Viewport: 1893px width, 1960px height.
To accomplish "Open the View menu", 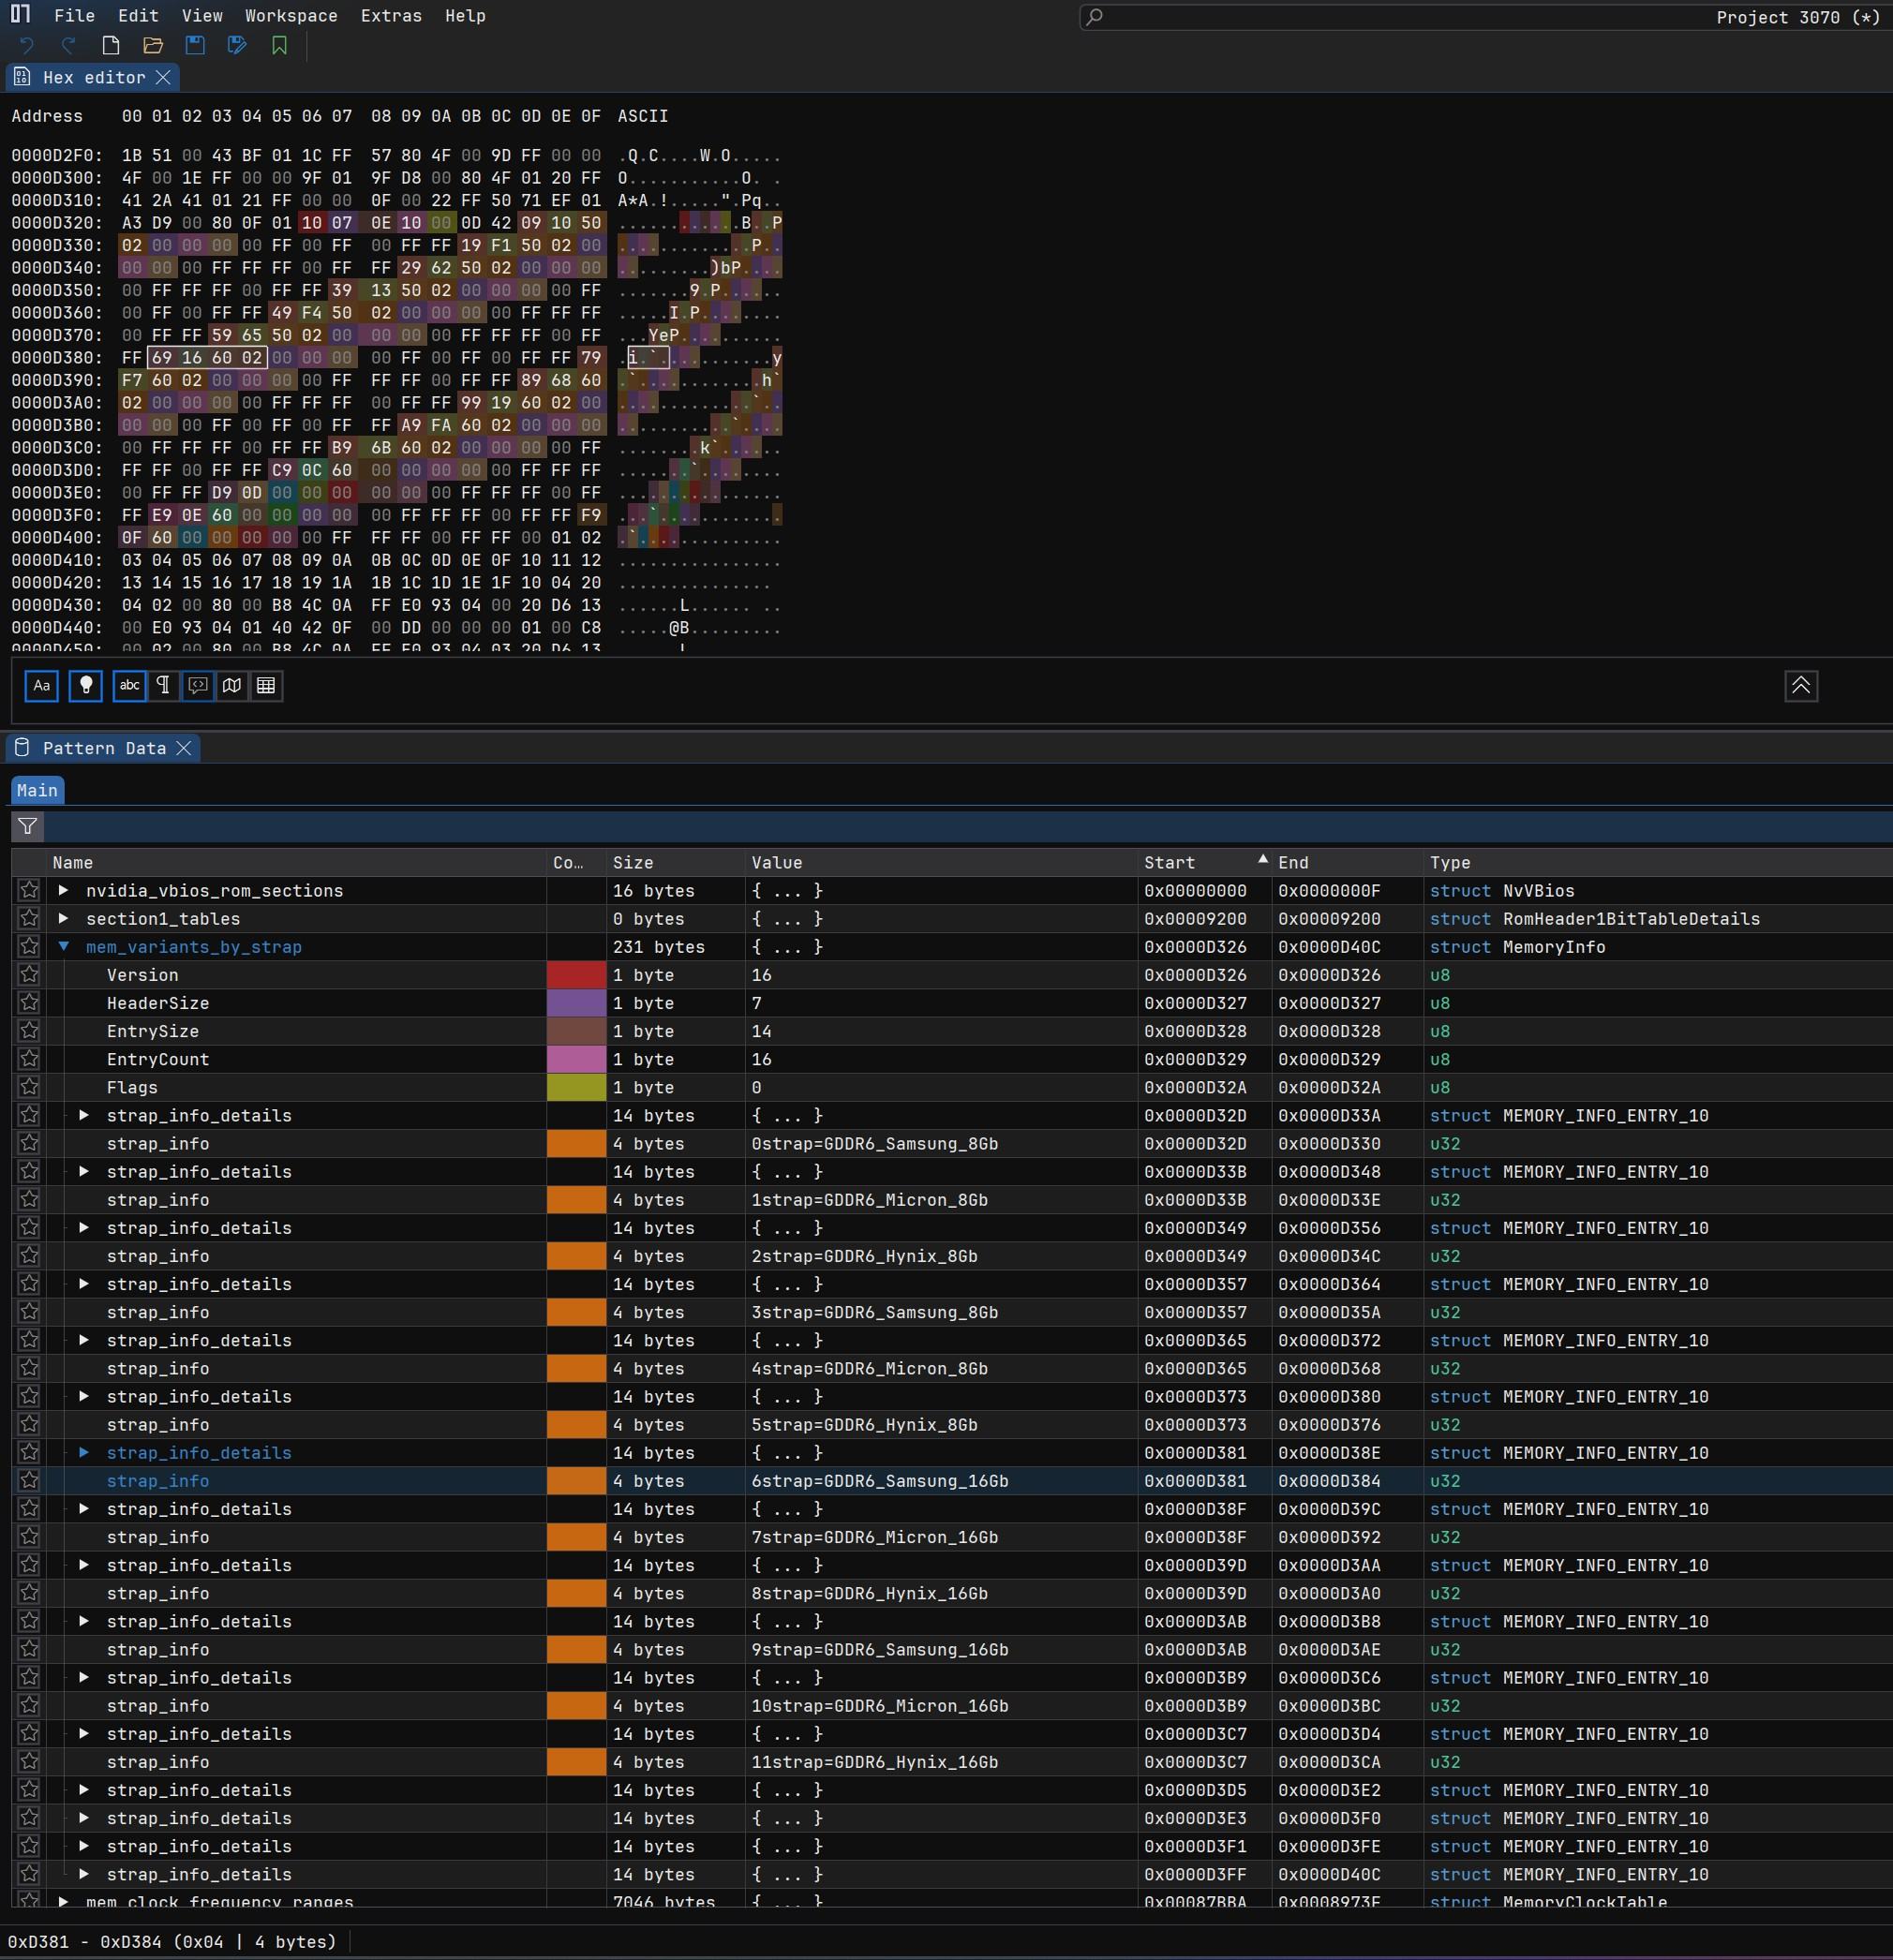I will pos(202,16).
